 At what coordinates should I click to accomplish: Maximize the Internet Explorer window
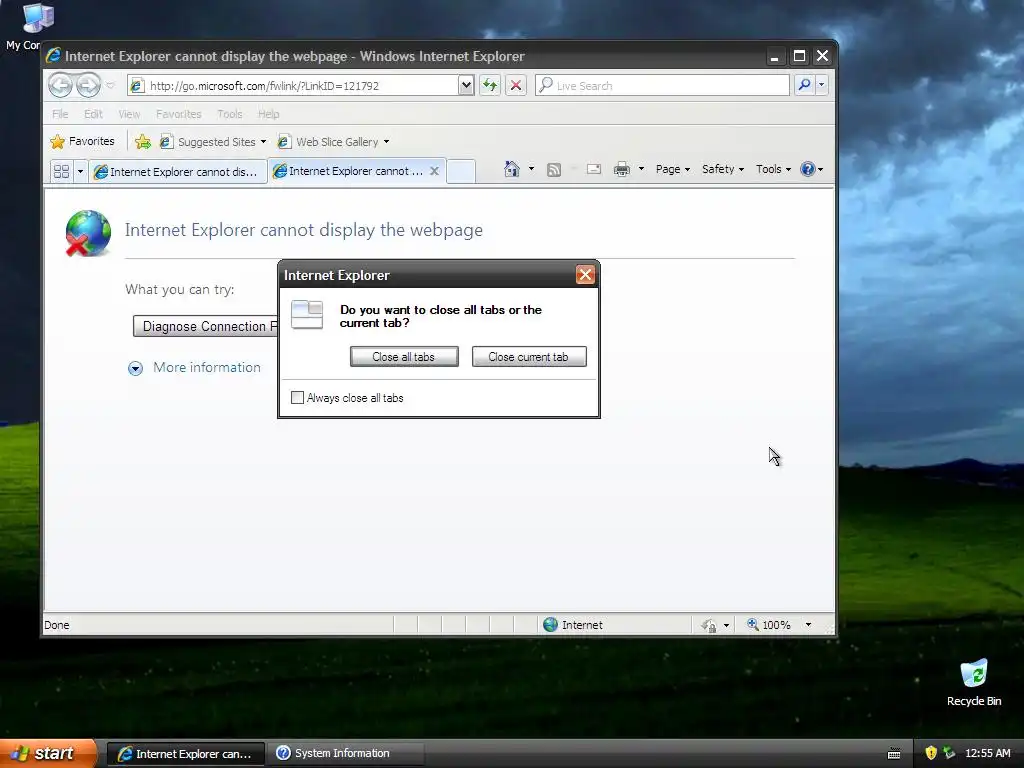pos(799,56)
